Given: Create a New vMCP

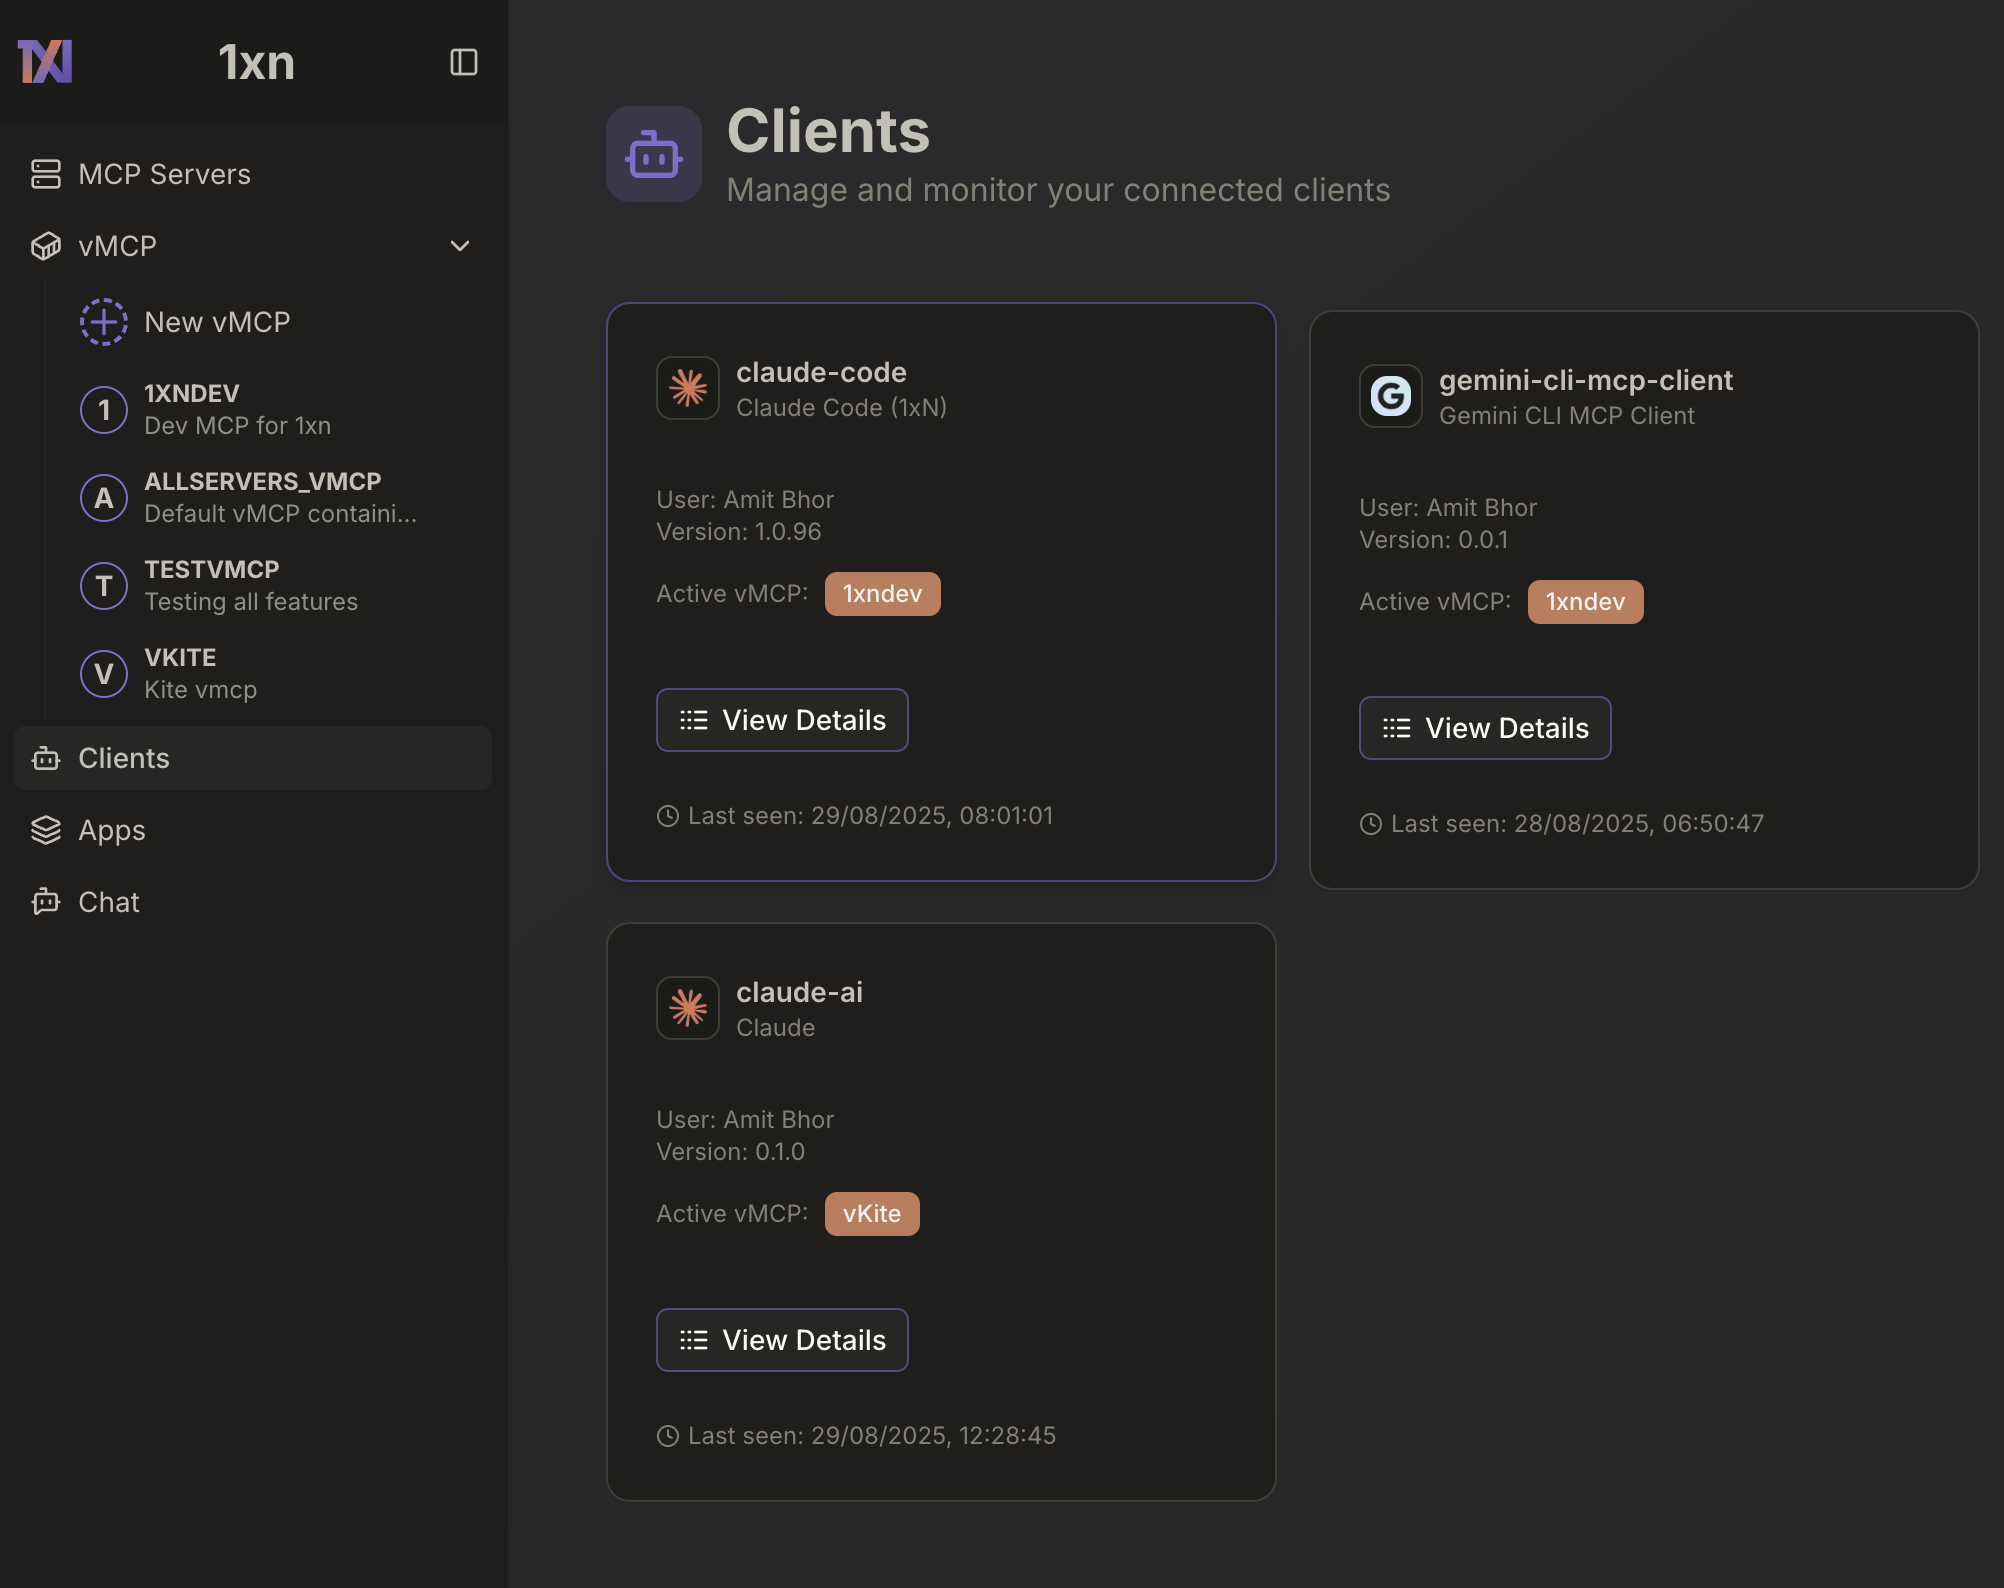Looking at the screenshot, I should (216, 322).
